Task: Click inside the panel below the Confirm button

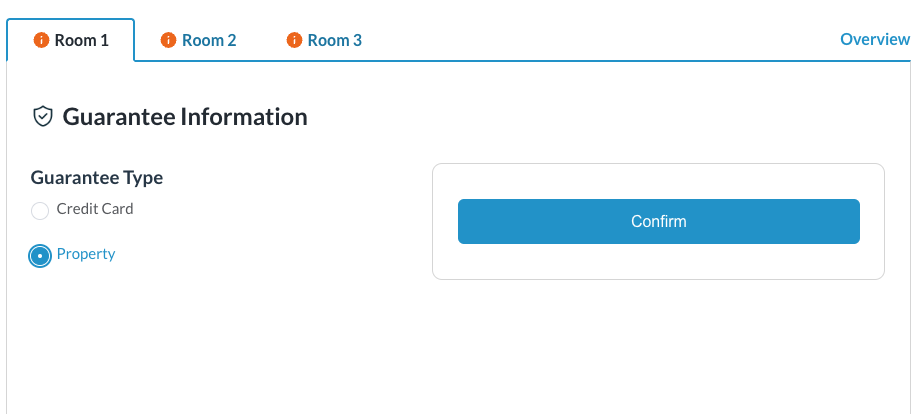Action: click(658, 261)
